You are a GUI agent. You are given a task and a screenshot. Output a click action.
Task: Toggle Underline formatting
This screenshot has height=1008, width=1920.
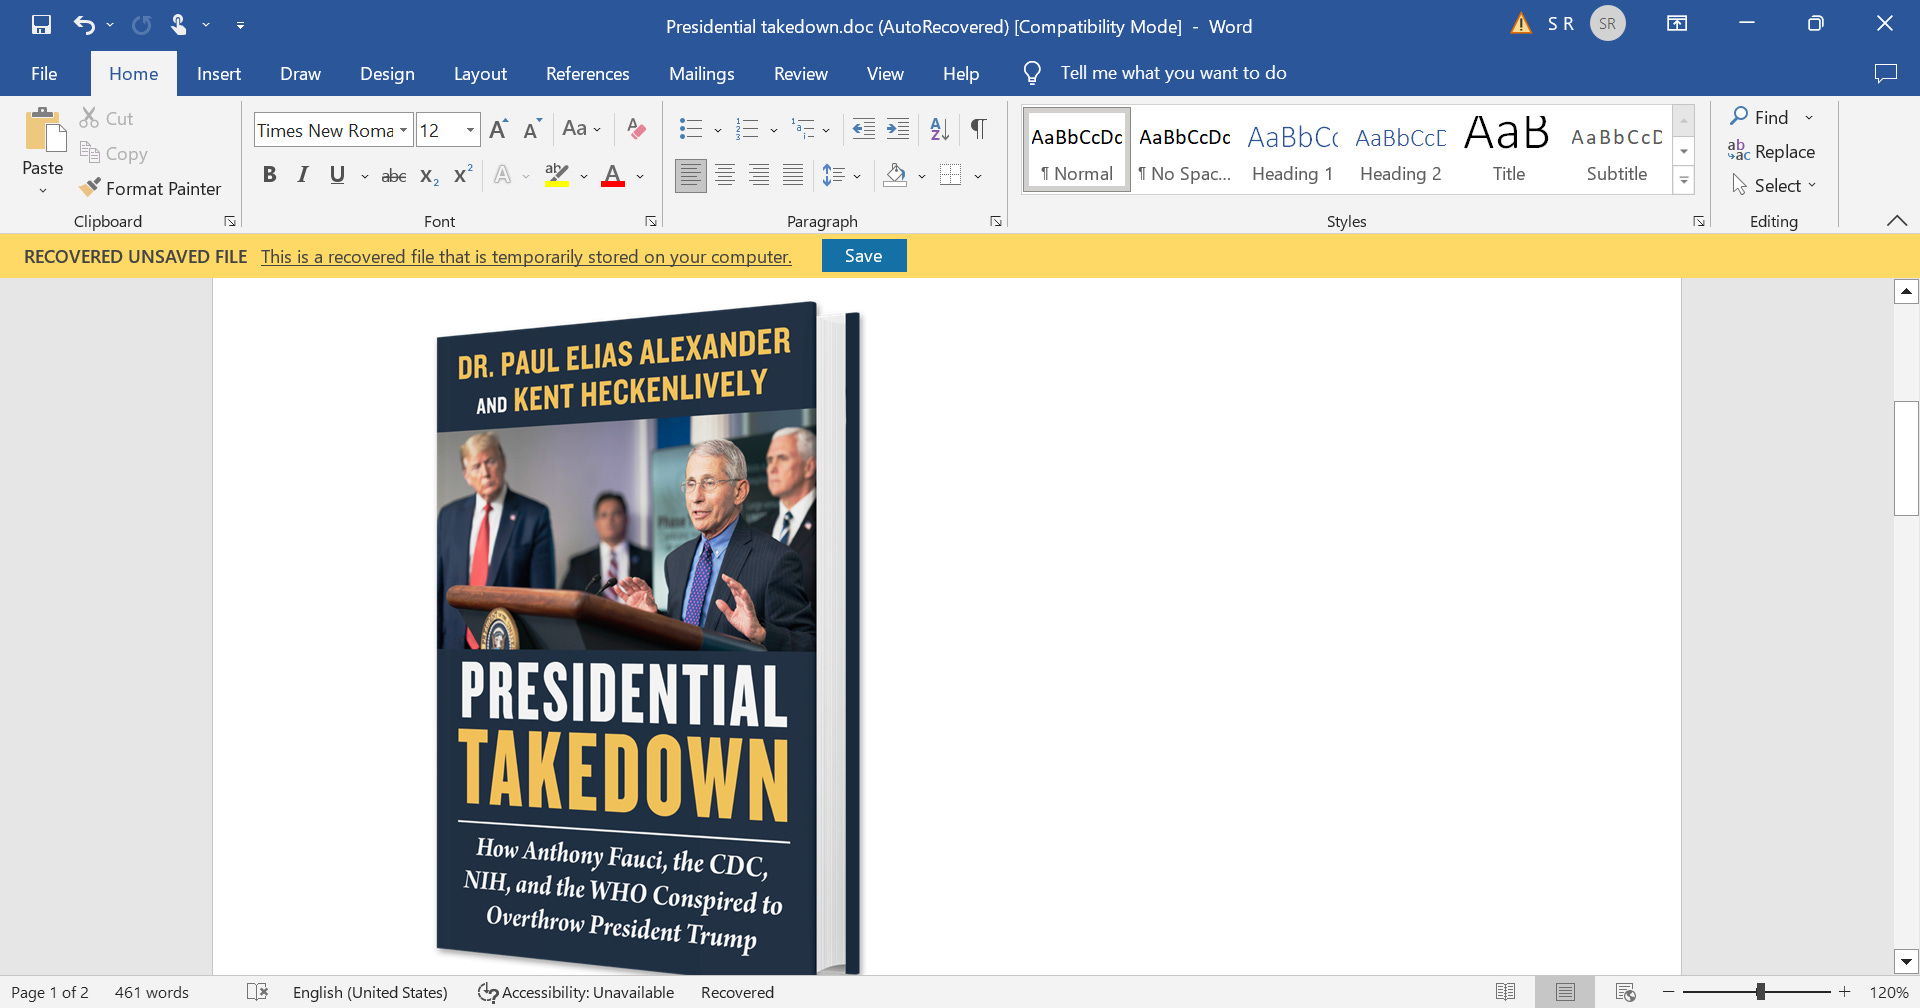(337, 176)
